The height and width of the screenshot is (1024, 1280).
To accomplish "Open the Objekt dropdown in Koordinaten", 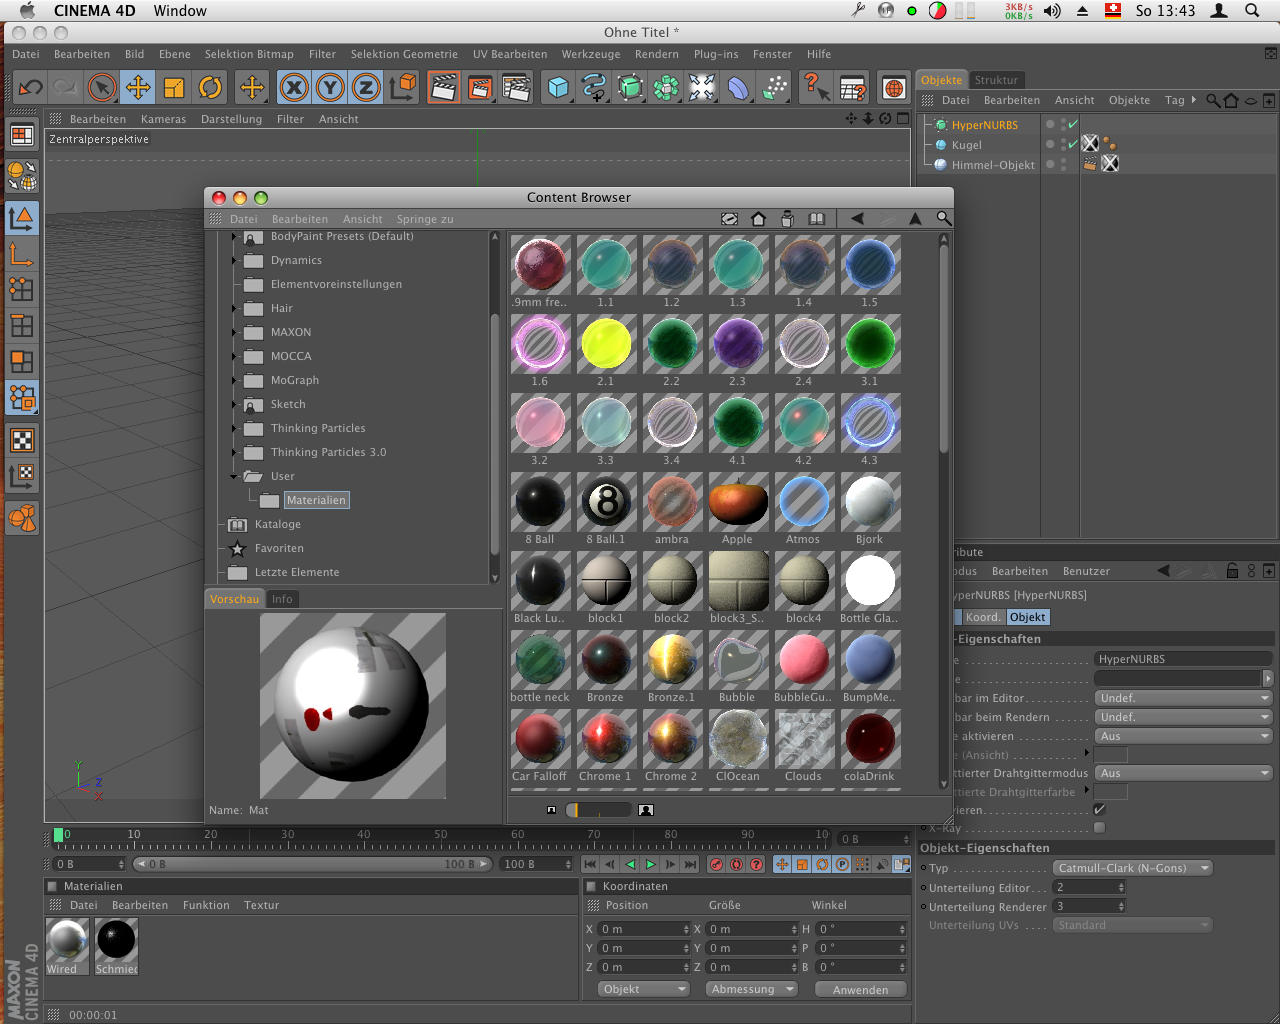I will [x=644, y=989].
